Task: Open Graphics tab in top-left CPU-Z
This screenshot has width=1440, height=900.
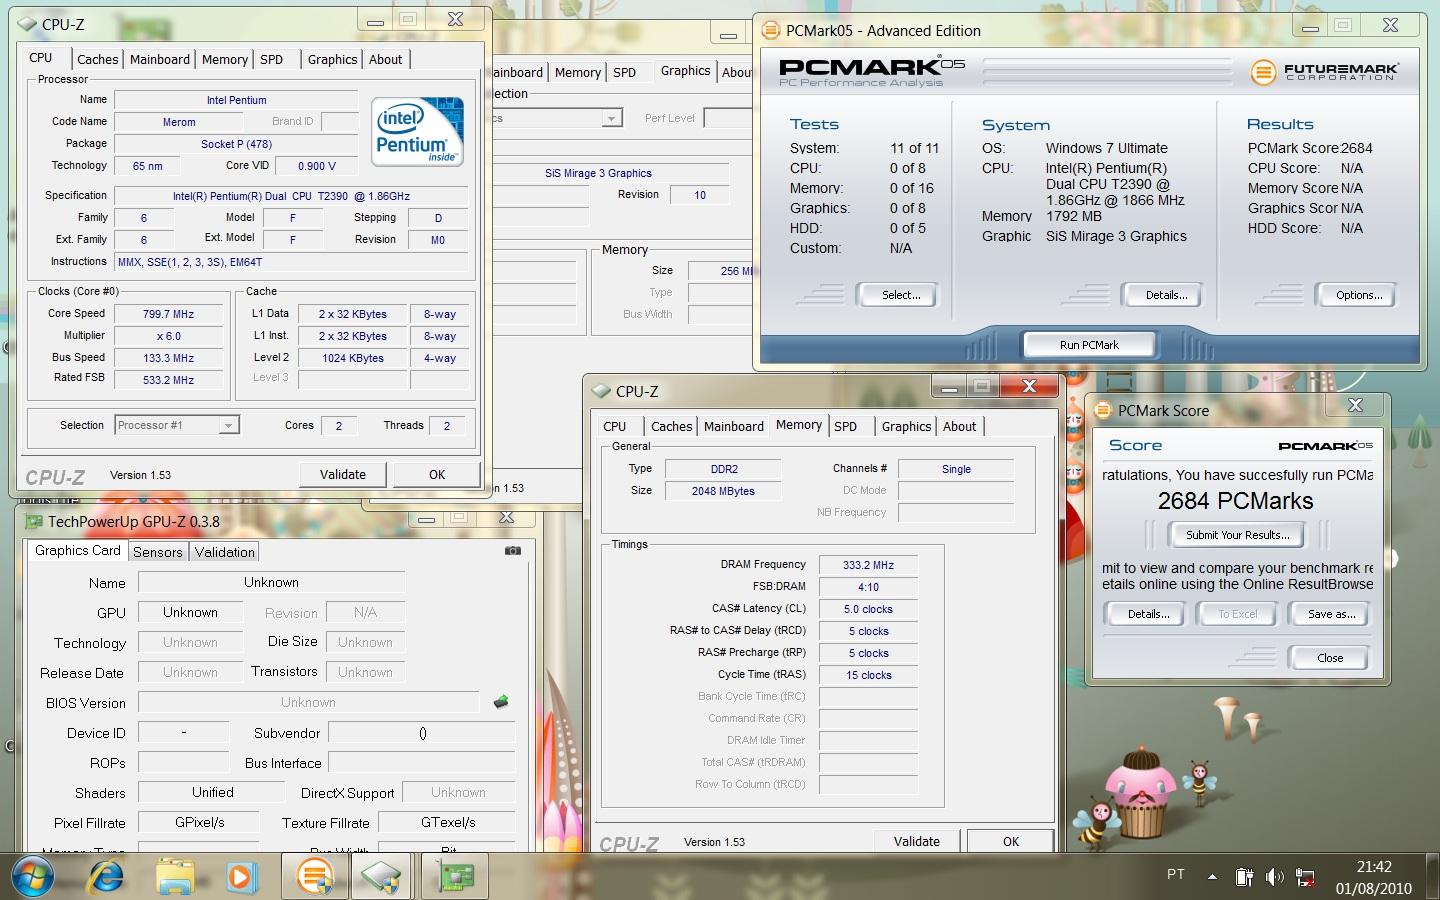Action: click(332, 59)
